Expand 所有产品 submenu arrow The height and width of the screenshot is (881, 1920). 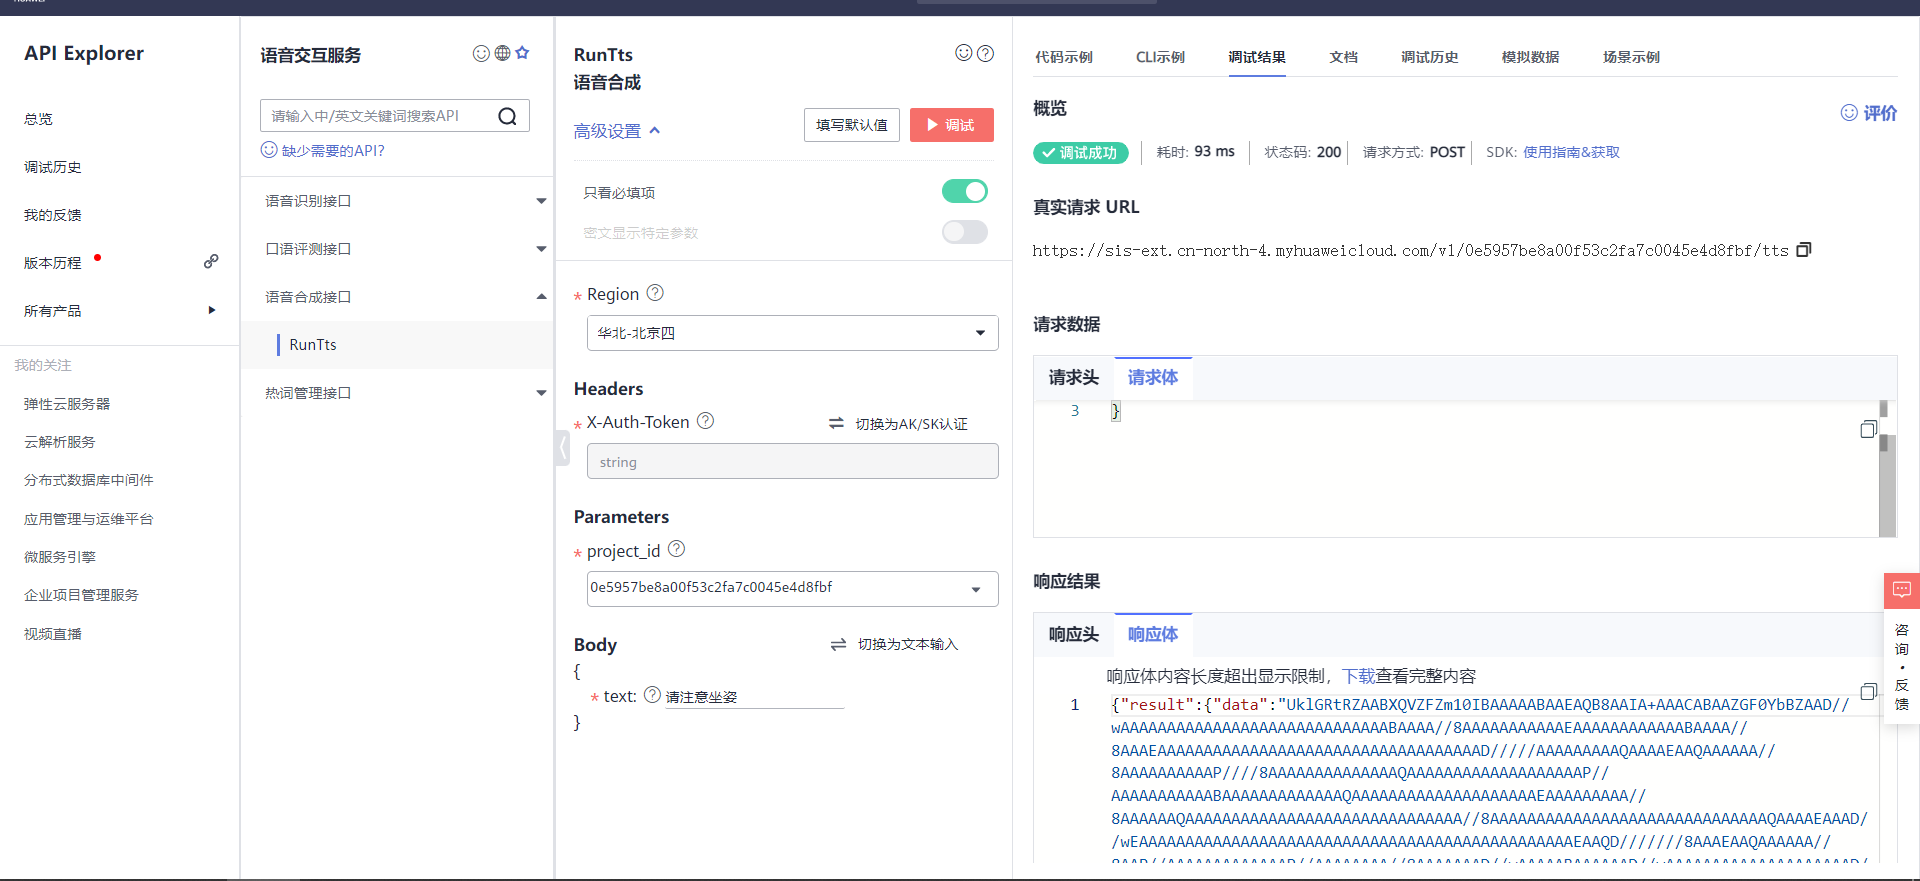(x=211, y=310)
